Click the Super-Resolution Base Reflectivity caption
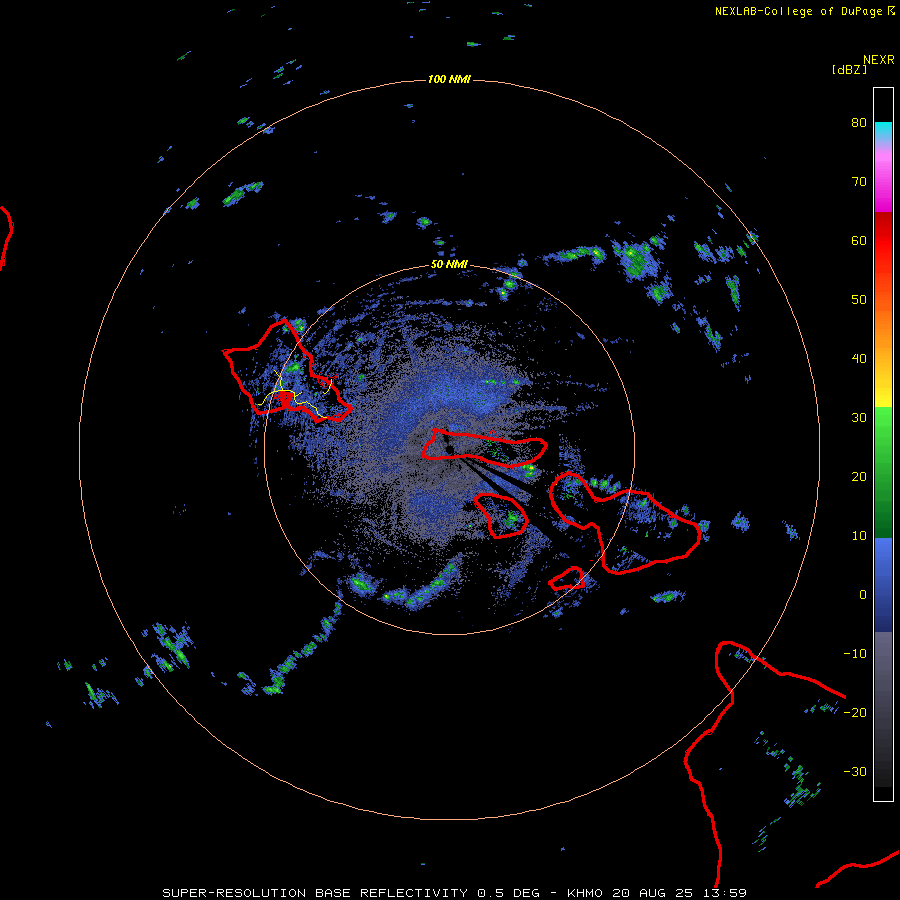This screenshot has width=900, height=900. [454, 893]
